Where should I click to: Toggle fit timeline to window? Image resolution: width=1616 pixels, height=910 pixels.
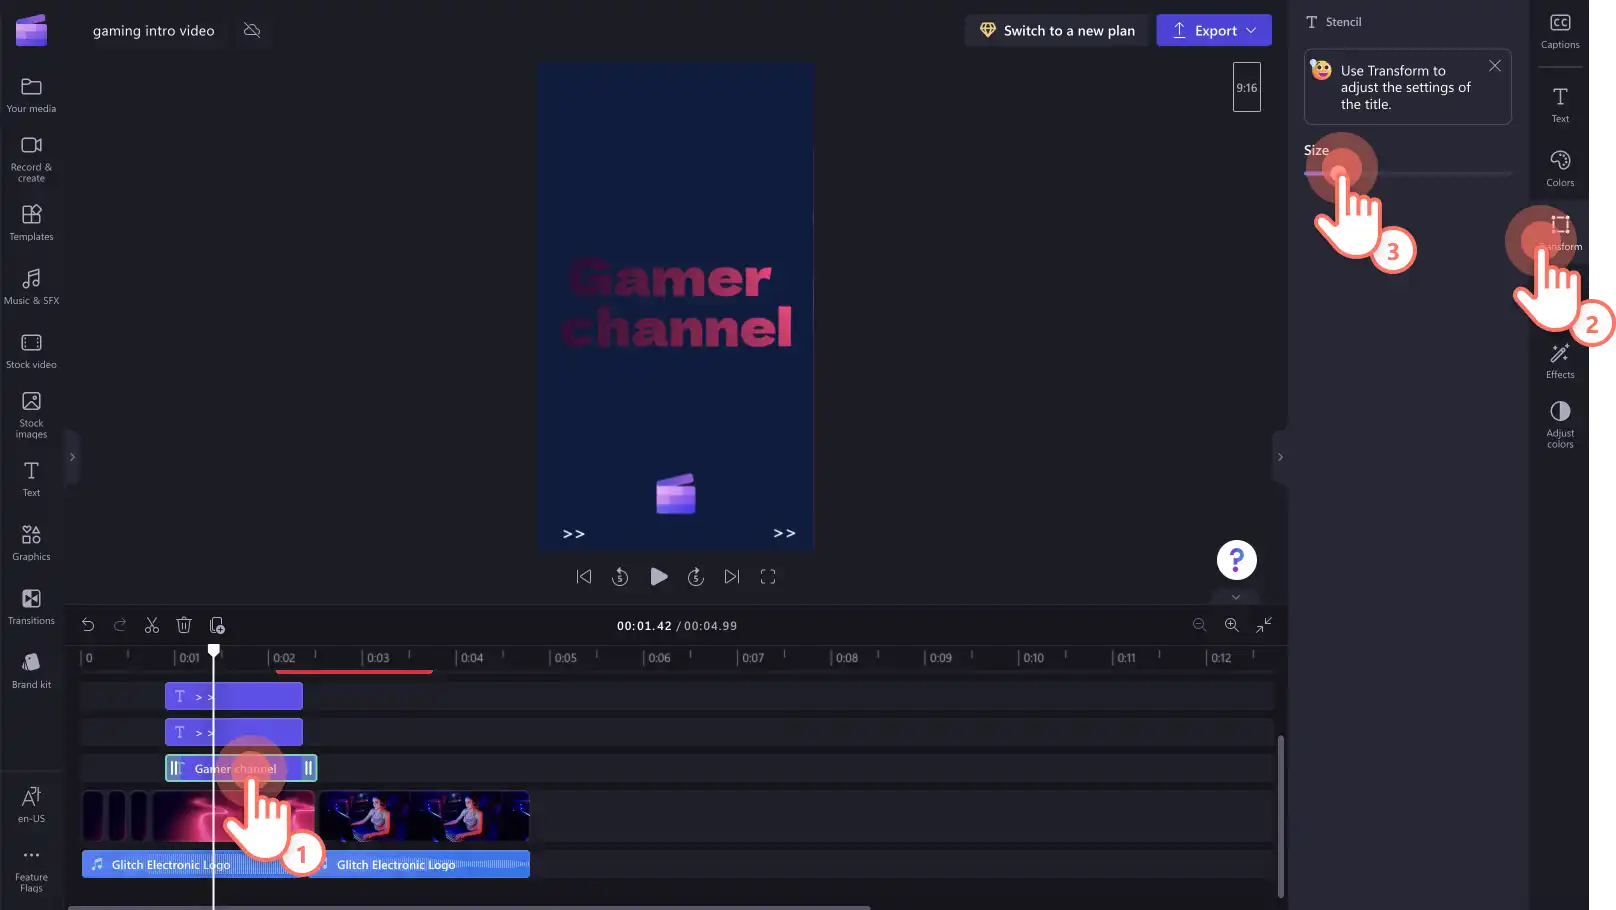point(1264,624)
